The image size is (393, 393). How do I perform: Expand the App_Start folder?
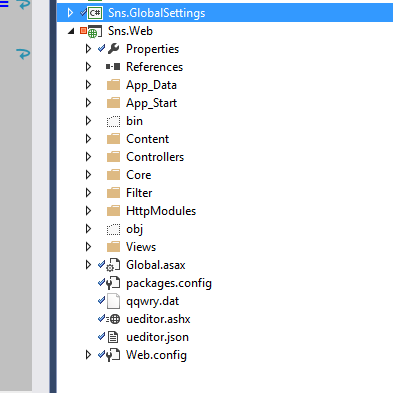click(x=88, y=103)
